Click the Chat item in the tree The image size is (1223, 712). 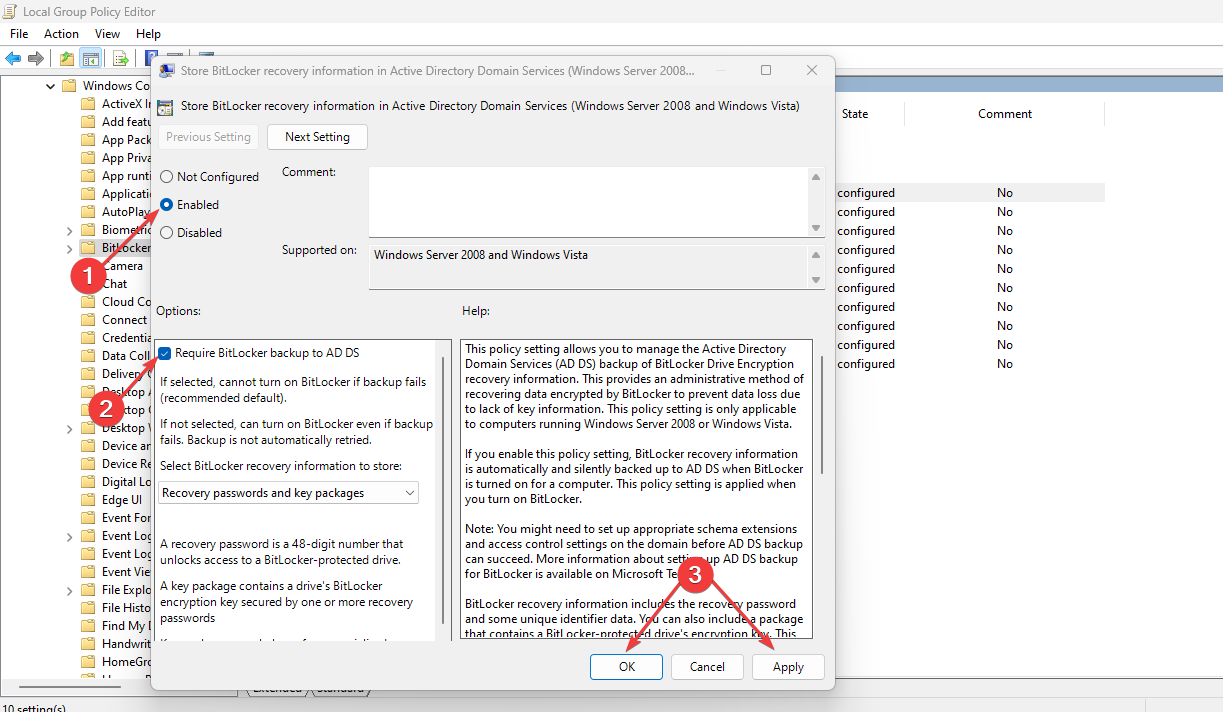(115, 284)
